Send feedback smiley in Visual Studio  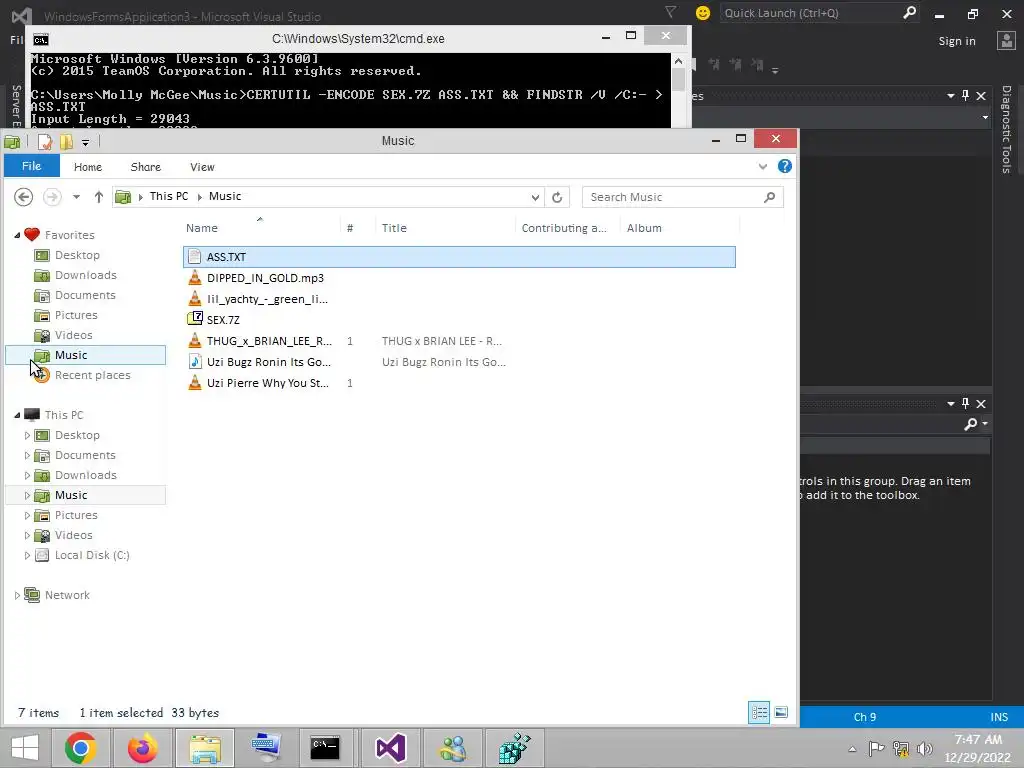pyautogui.click(x=703, y=13)
